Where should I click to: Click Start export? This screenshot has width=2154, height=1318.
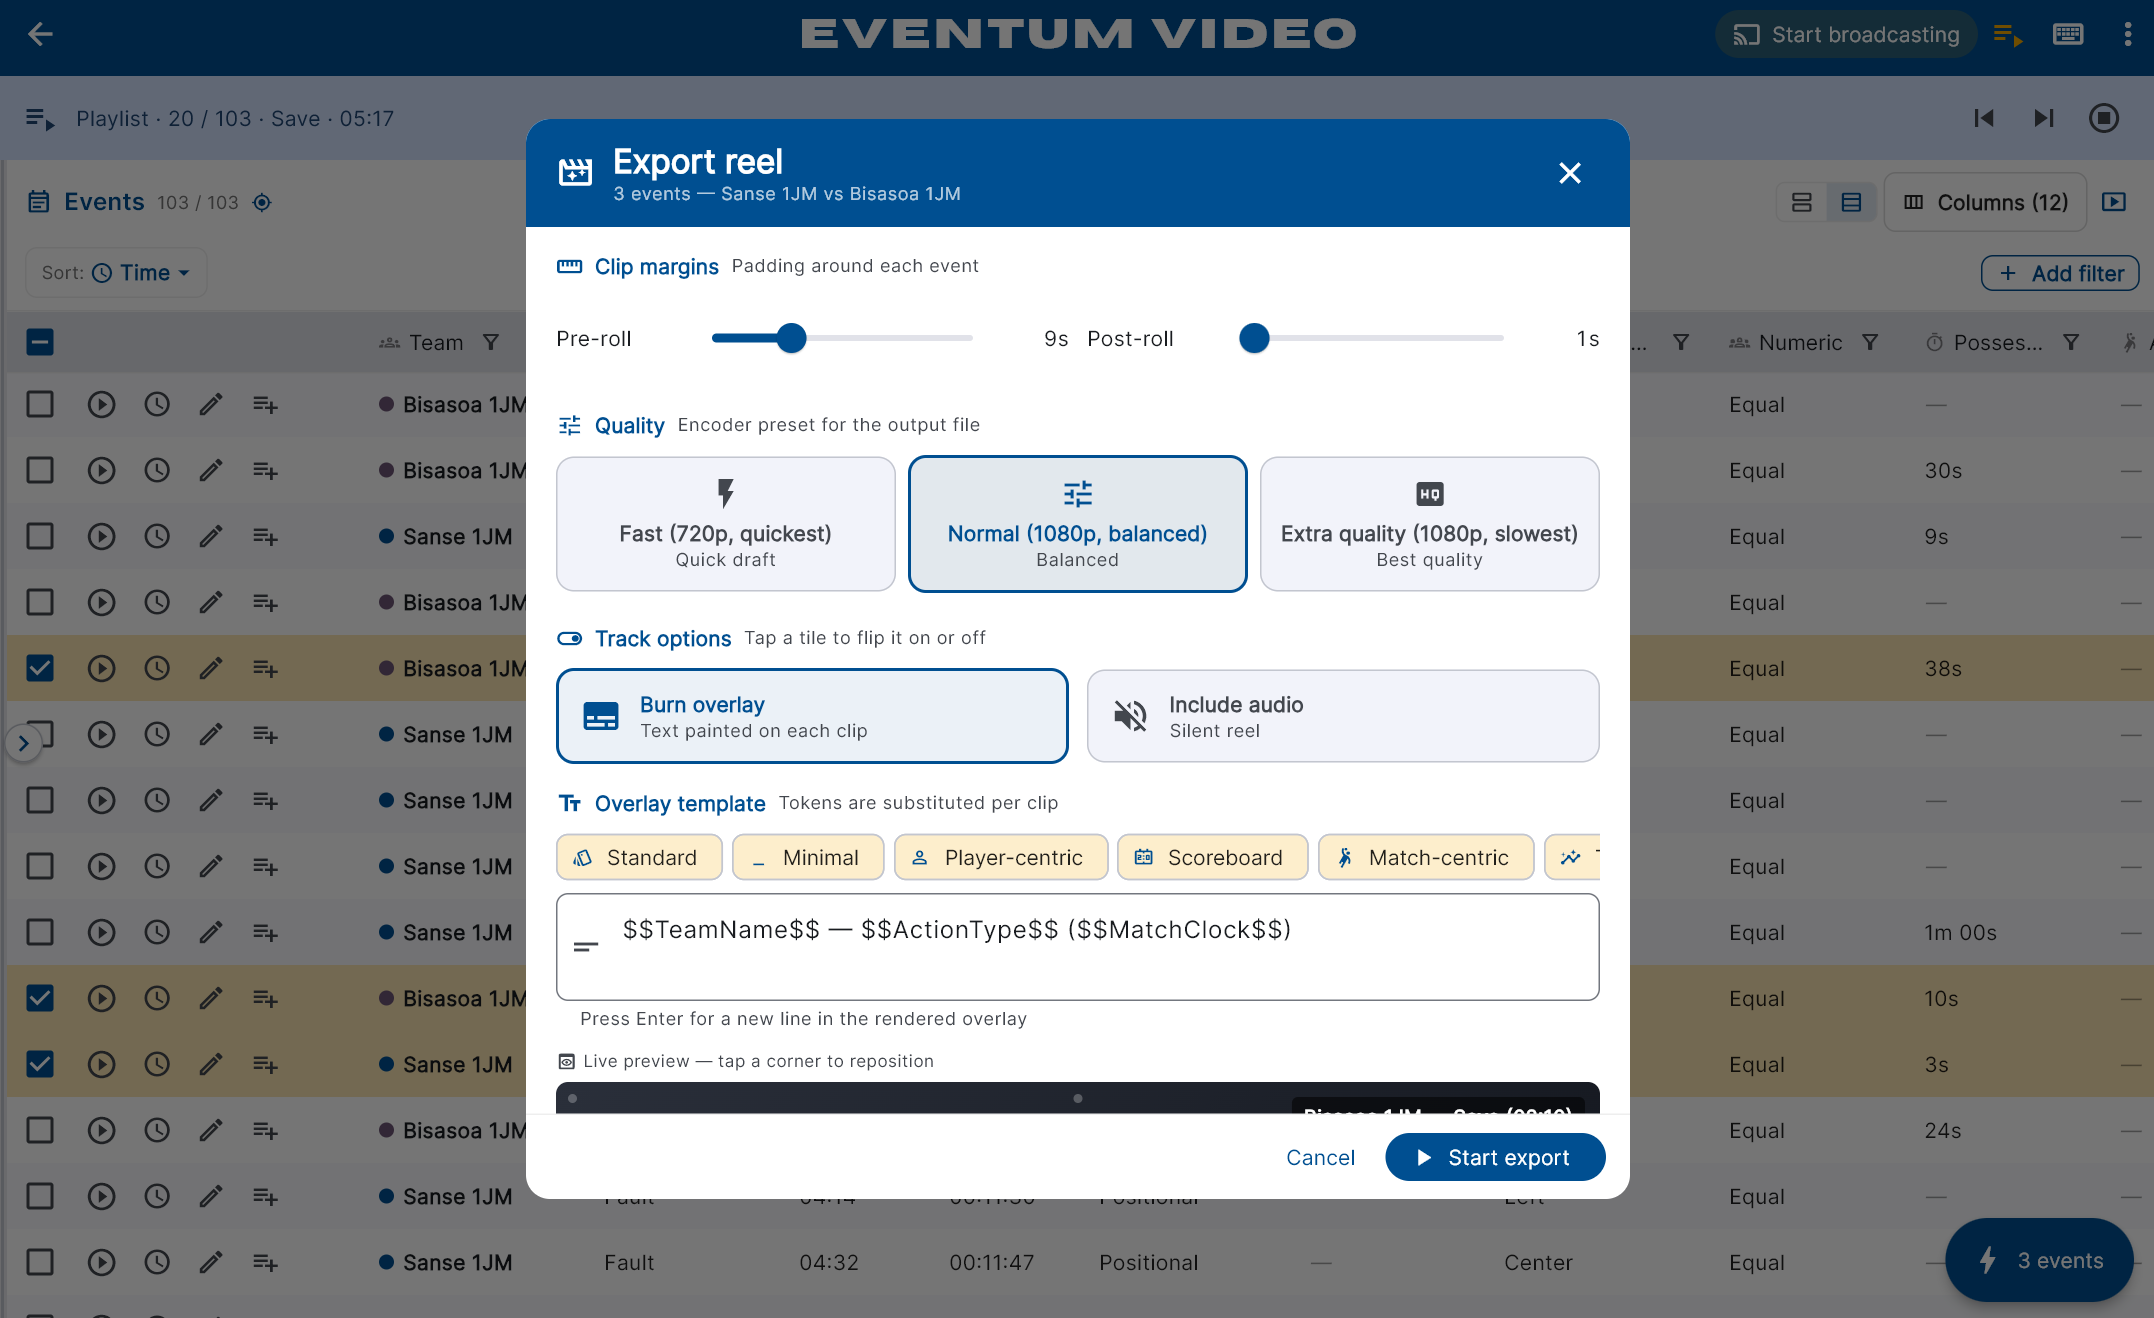pos(1495,1157)
